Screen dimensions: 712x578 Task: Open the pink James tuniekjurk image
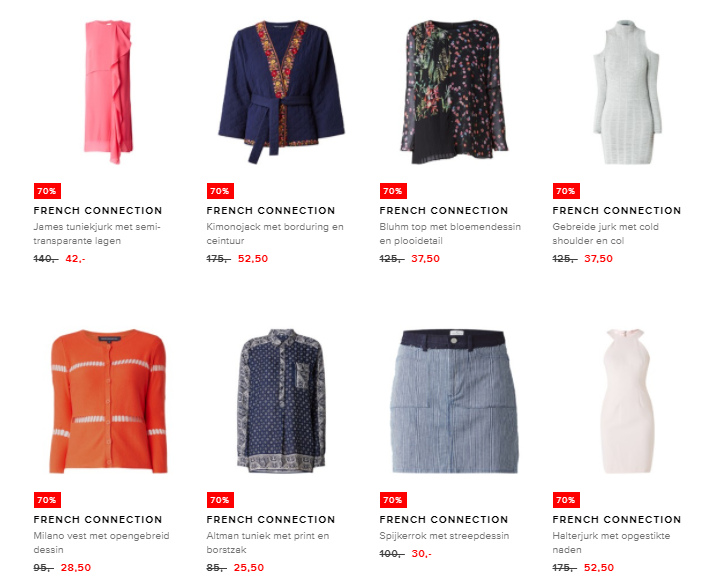pos(108,92)
